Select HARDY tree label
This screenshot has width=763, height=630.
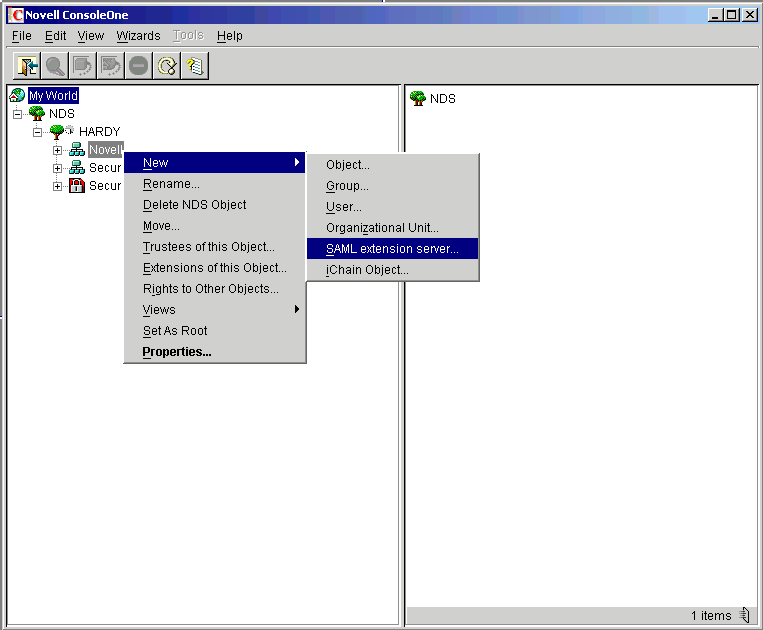100,131
